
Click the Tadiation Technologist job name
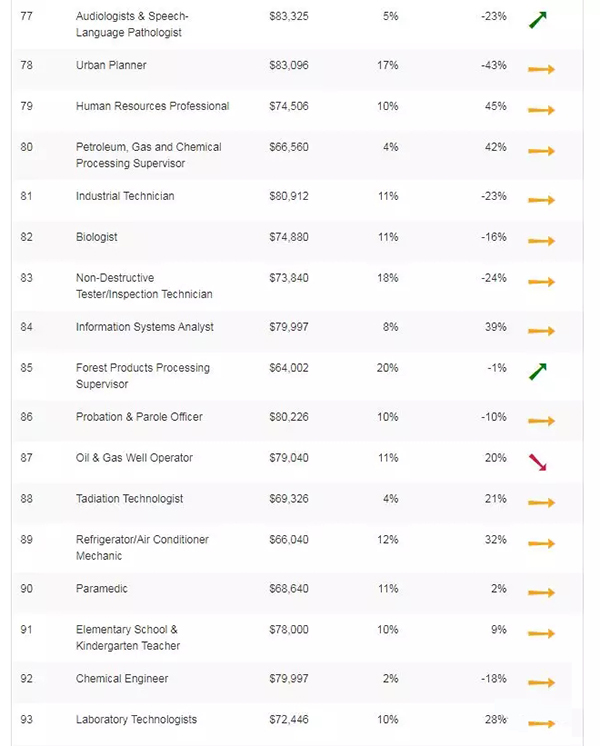[129, 498]
